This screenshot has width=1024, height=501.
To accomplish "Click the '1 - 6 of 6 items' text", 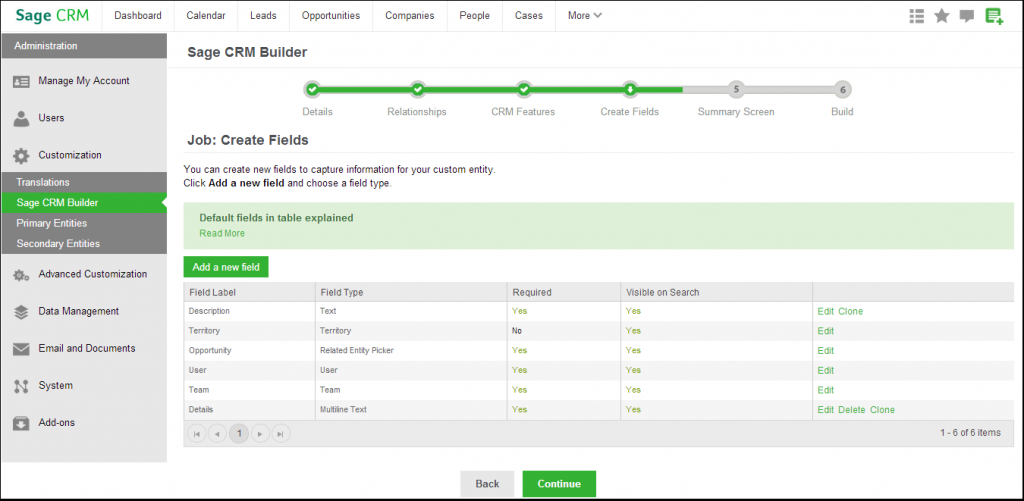I will (x=970, y=432).
